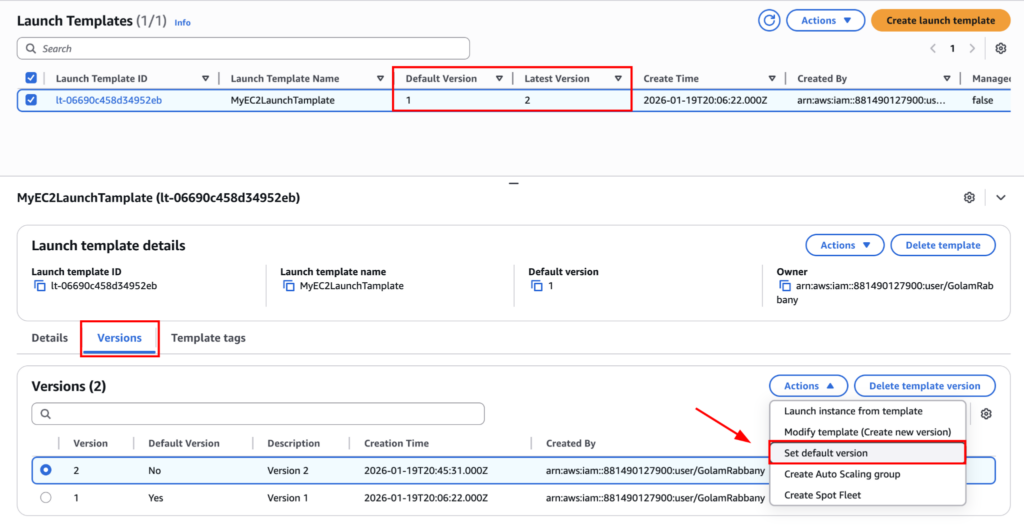
Task: Select the Version 1 radio button
Action: pos(45,497)
